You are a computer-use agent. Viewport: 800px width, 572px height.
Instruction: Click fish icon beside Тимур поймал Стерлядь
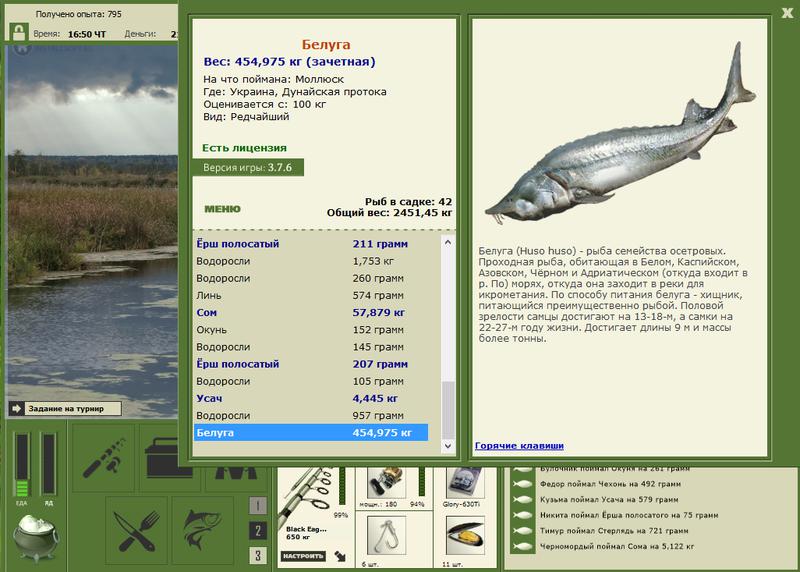coord(522,531)
